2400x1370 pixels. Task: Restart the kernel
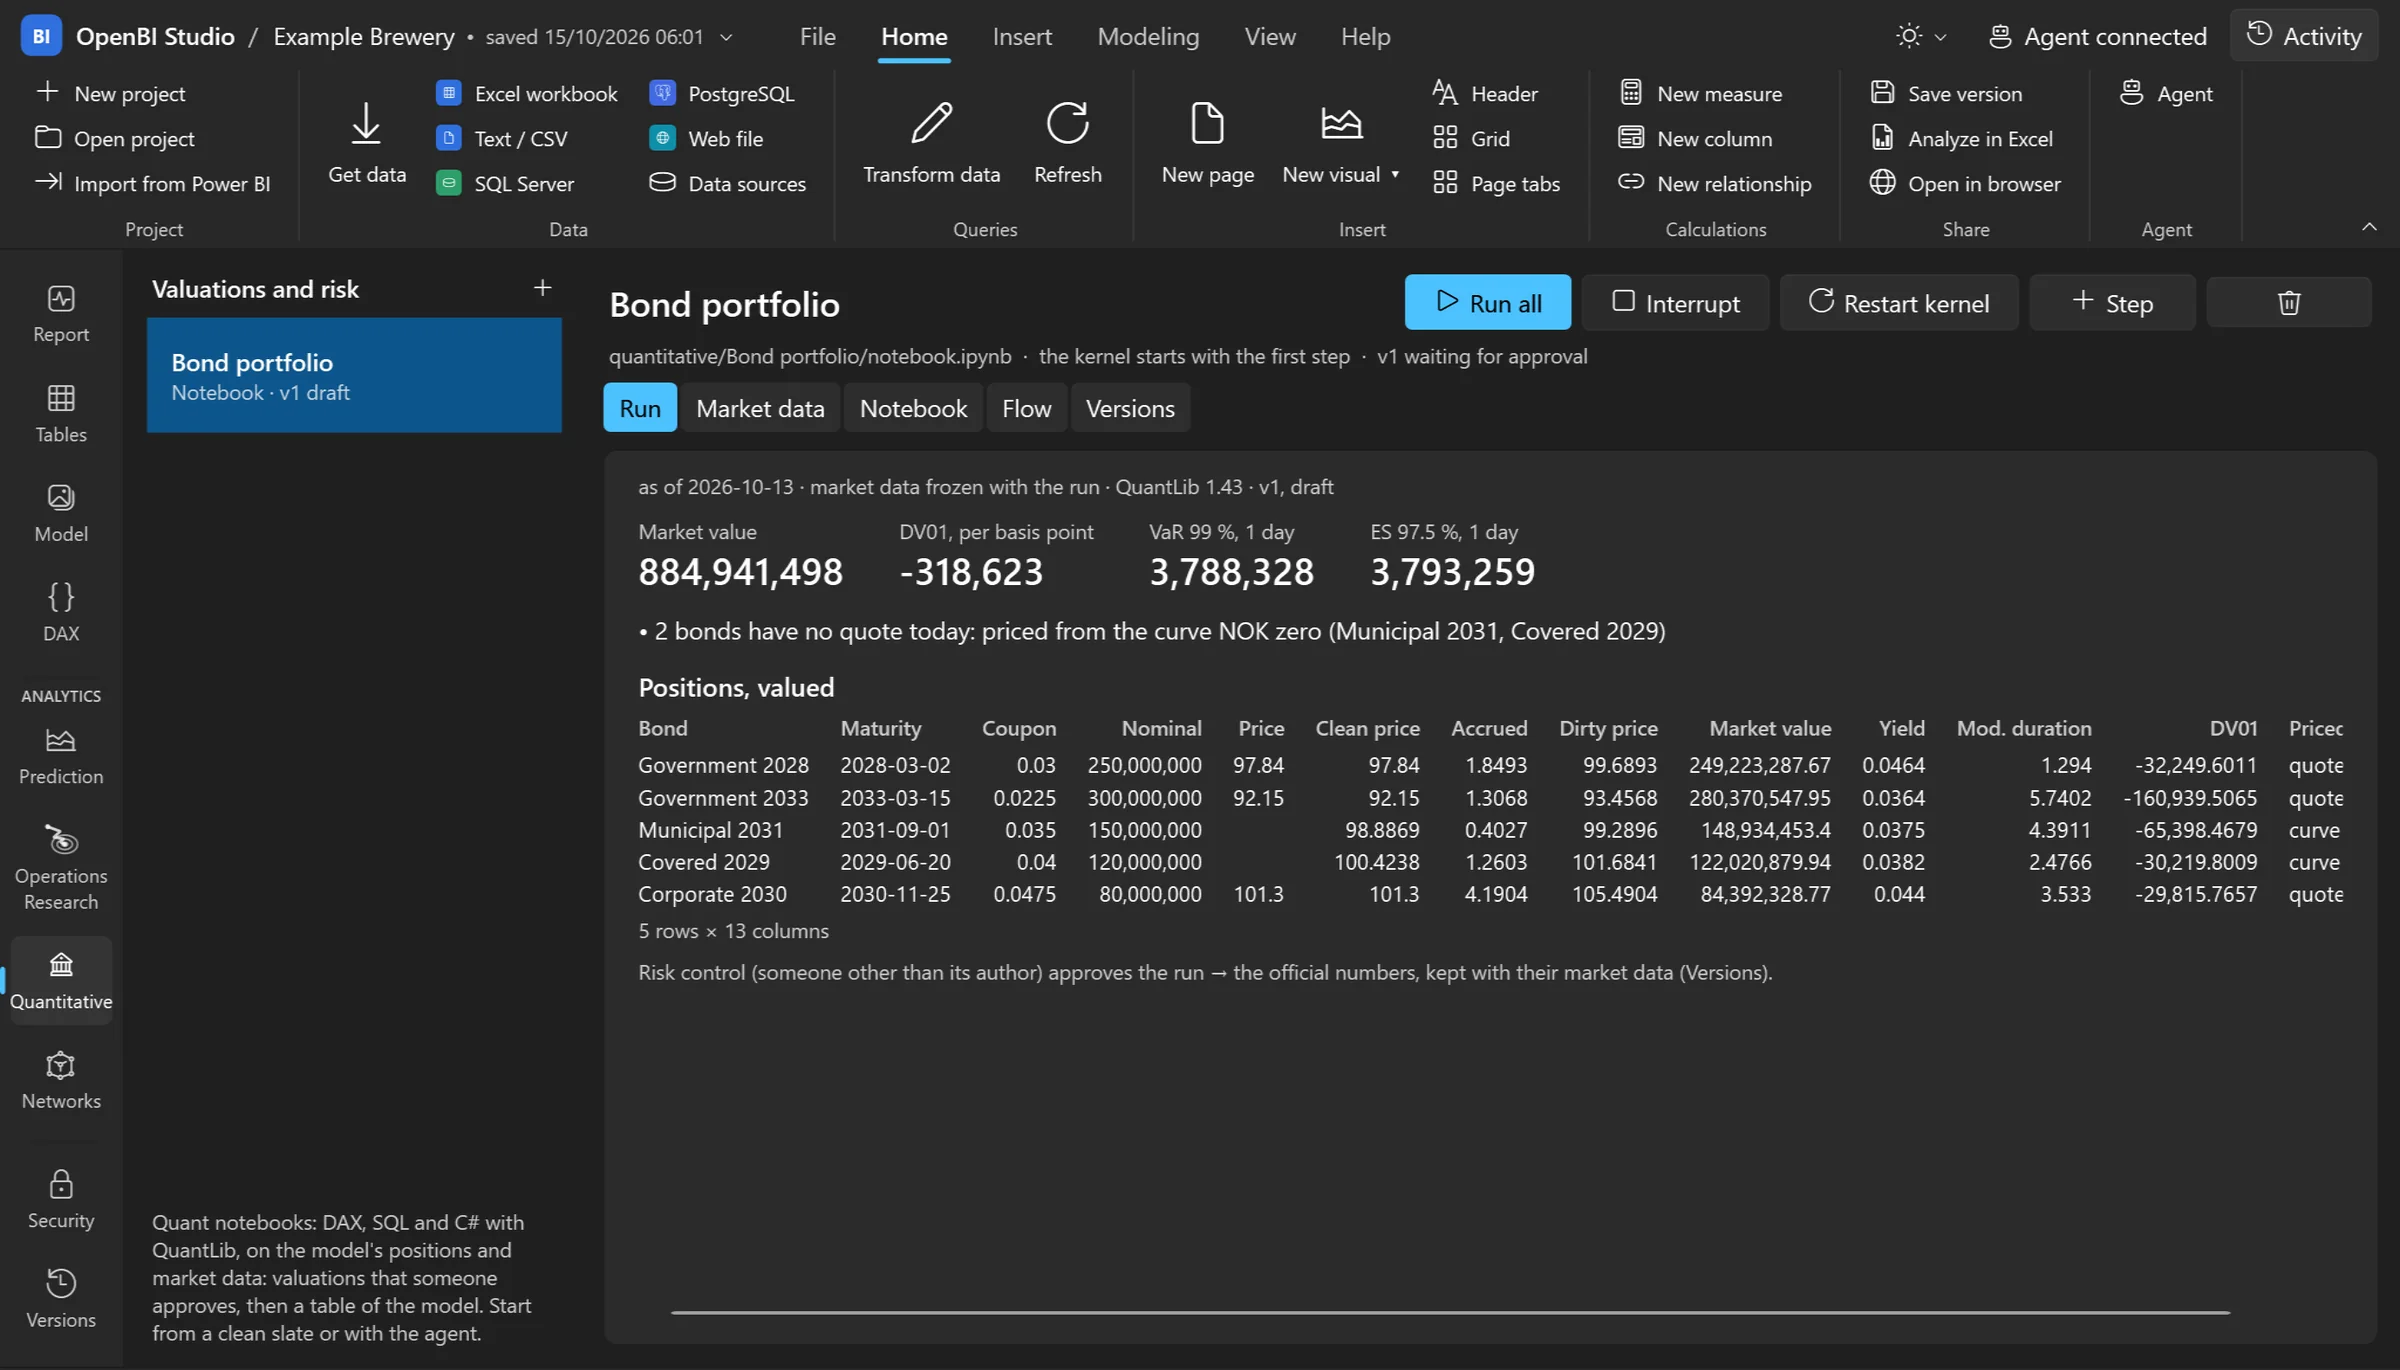[x=1898, y=302]
